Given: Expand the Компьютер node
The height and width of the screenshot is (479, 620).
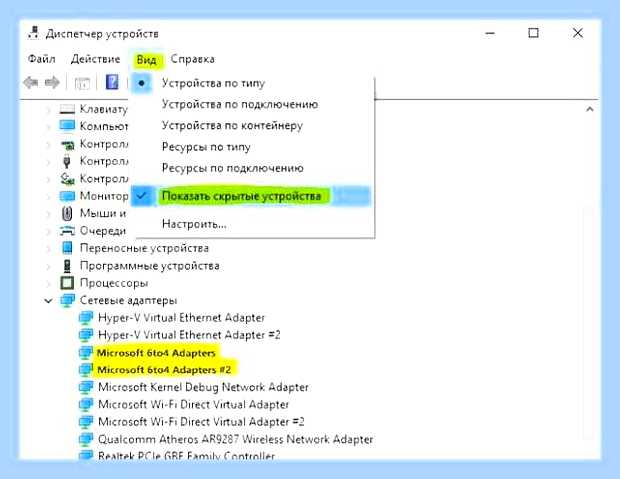Looking at the screenshot, I should tap(48, 127).
